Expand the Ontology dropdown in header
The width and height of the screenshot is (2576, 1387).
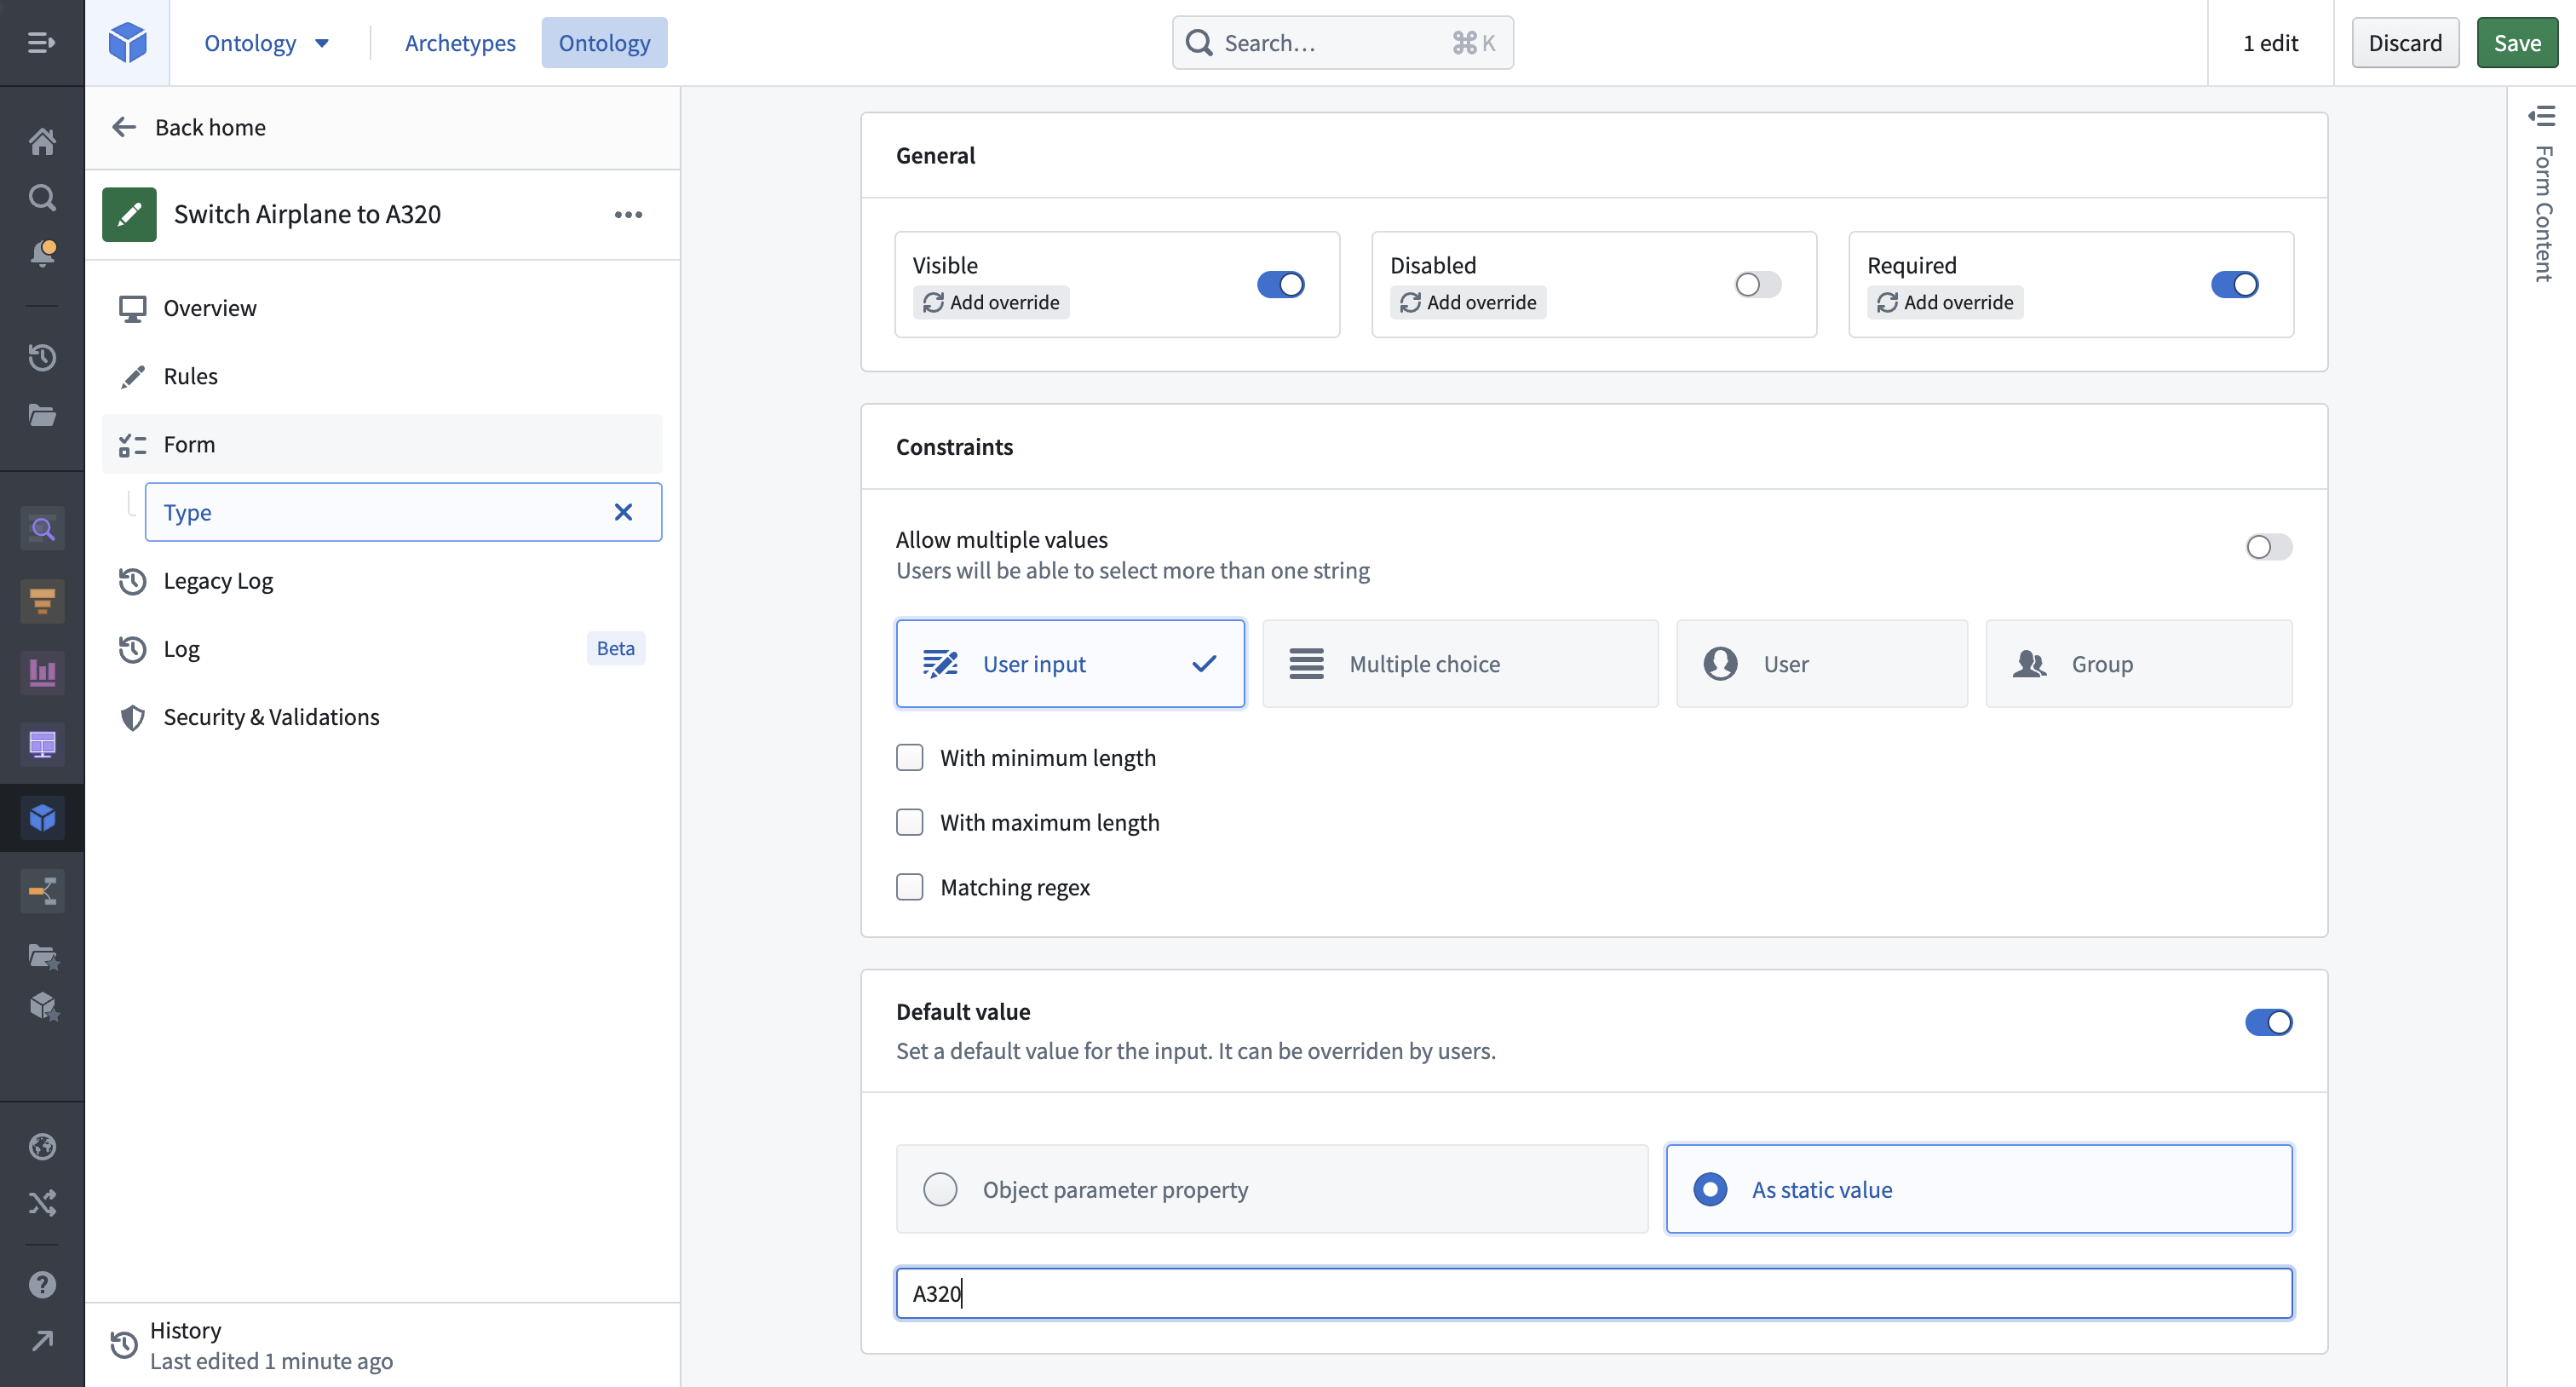pos(266,43)
